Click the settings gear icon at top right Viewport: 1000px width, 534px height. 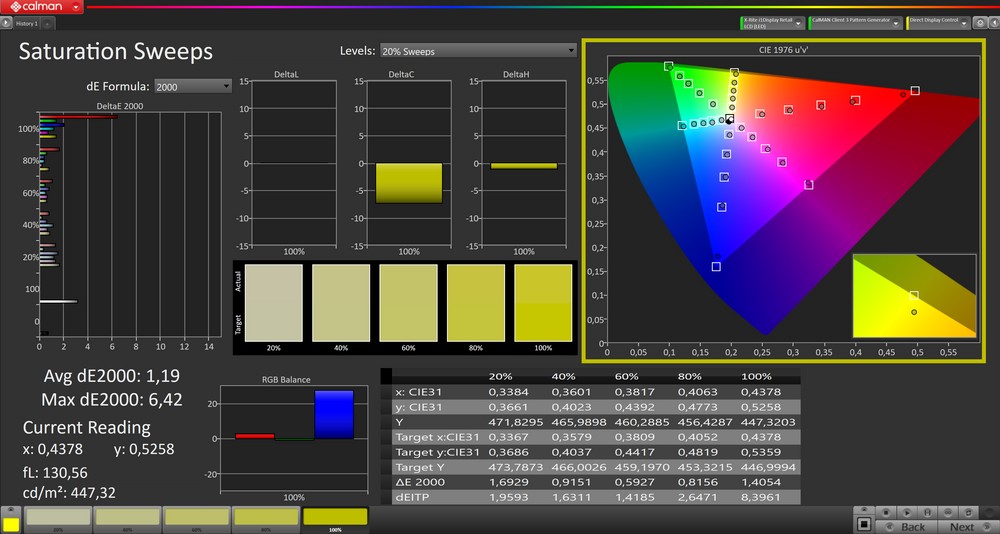coord(978,22)
